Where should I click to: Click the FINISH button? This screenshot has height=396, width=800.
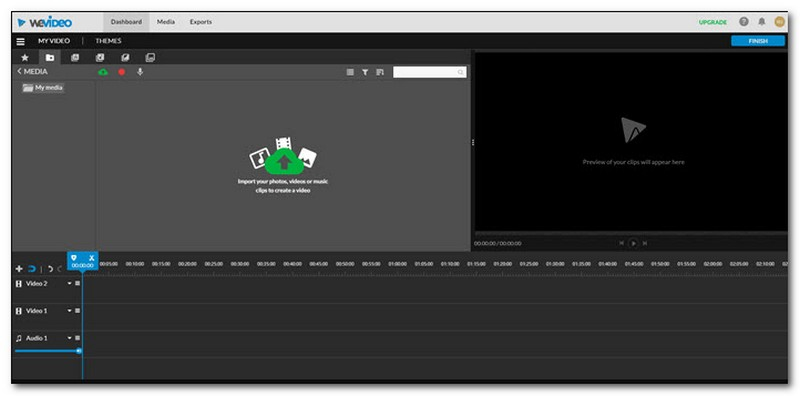(x=758, y=41)
